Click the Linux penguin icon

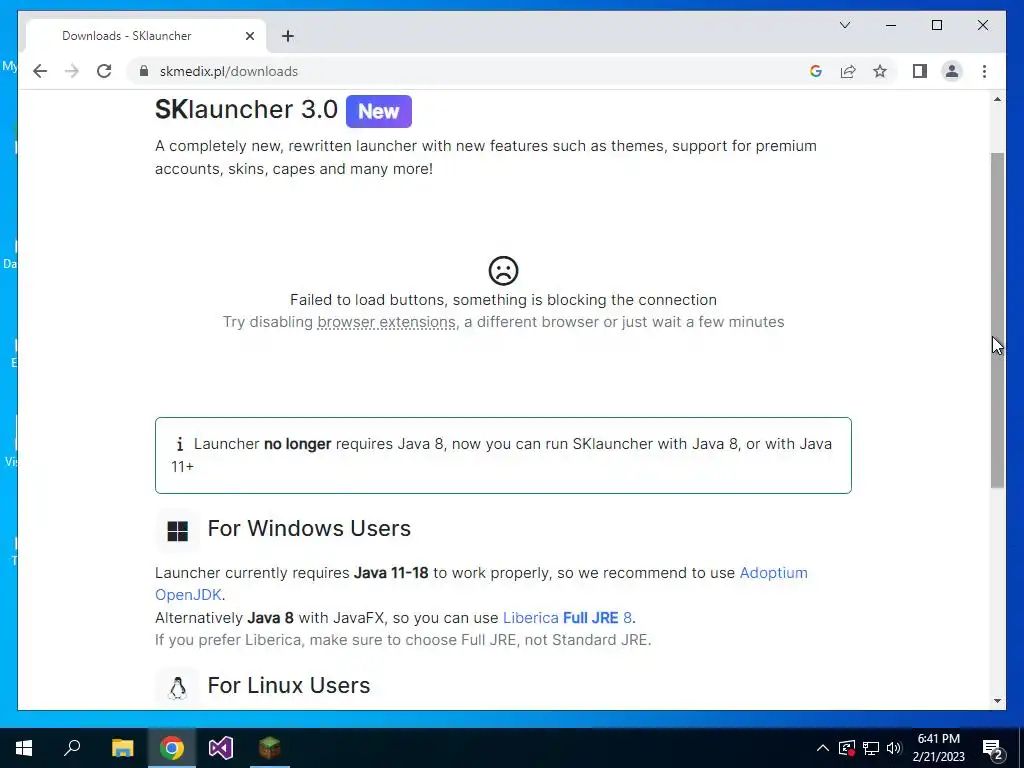(x=178, y=688)
